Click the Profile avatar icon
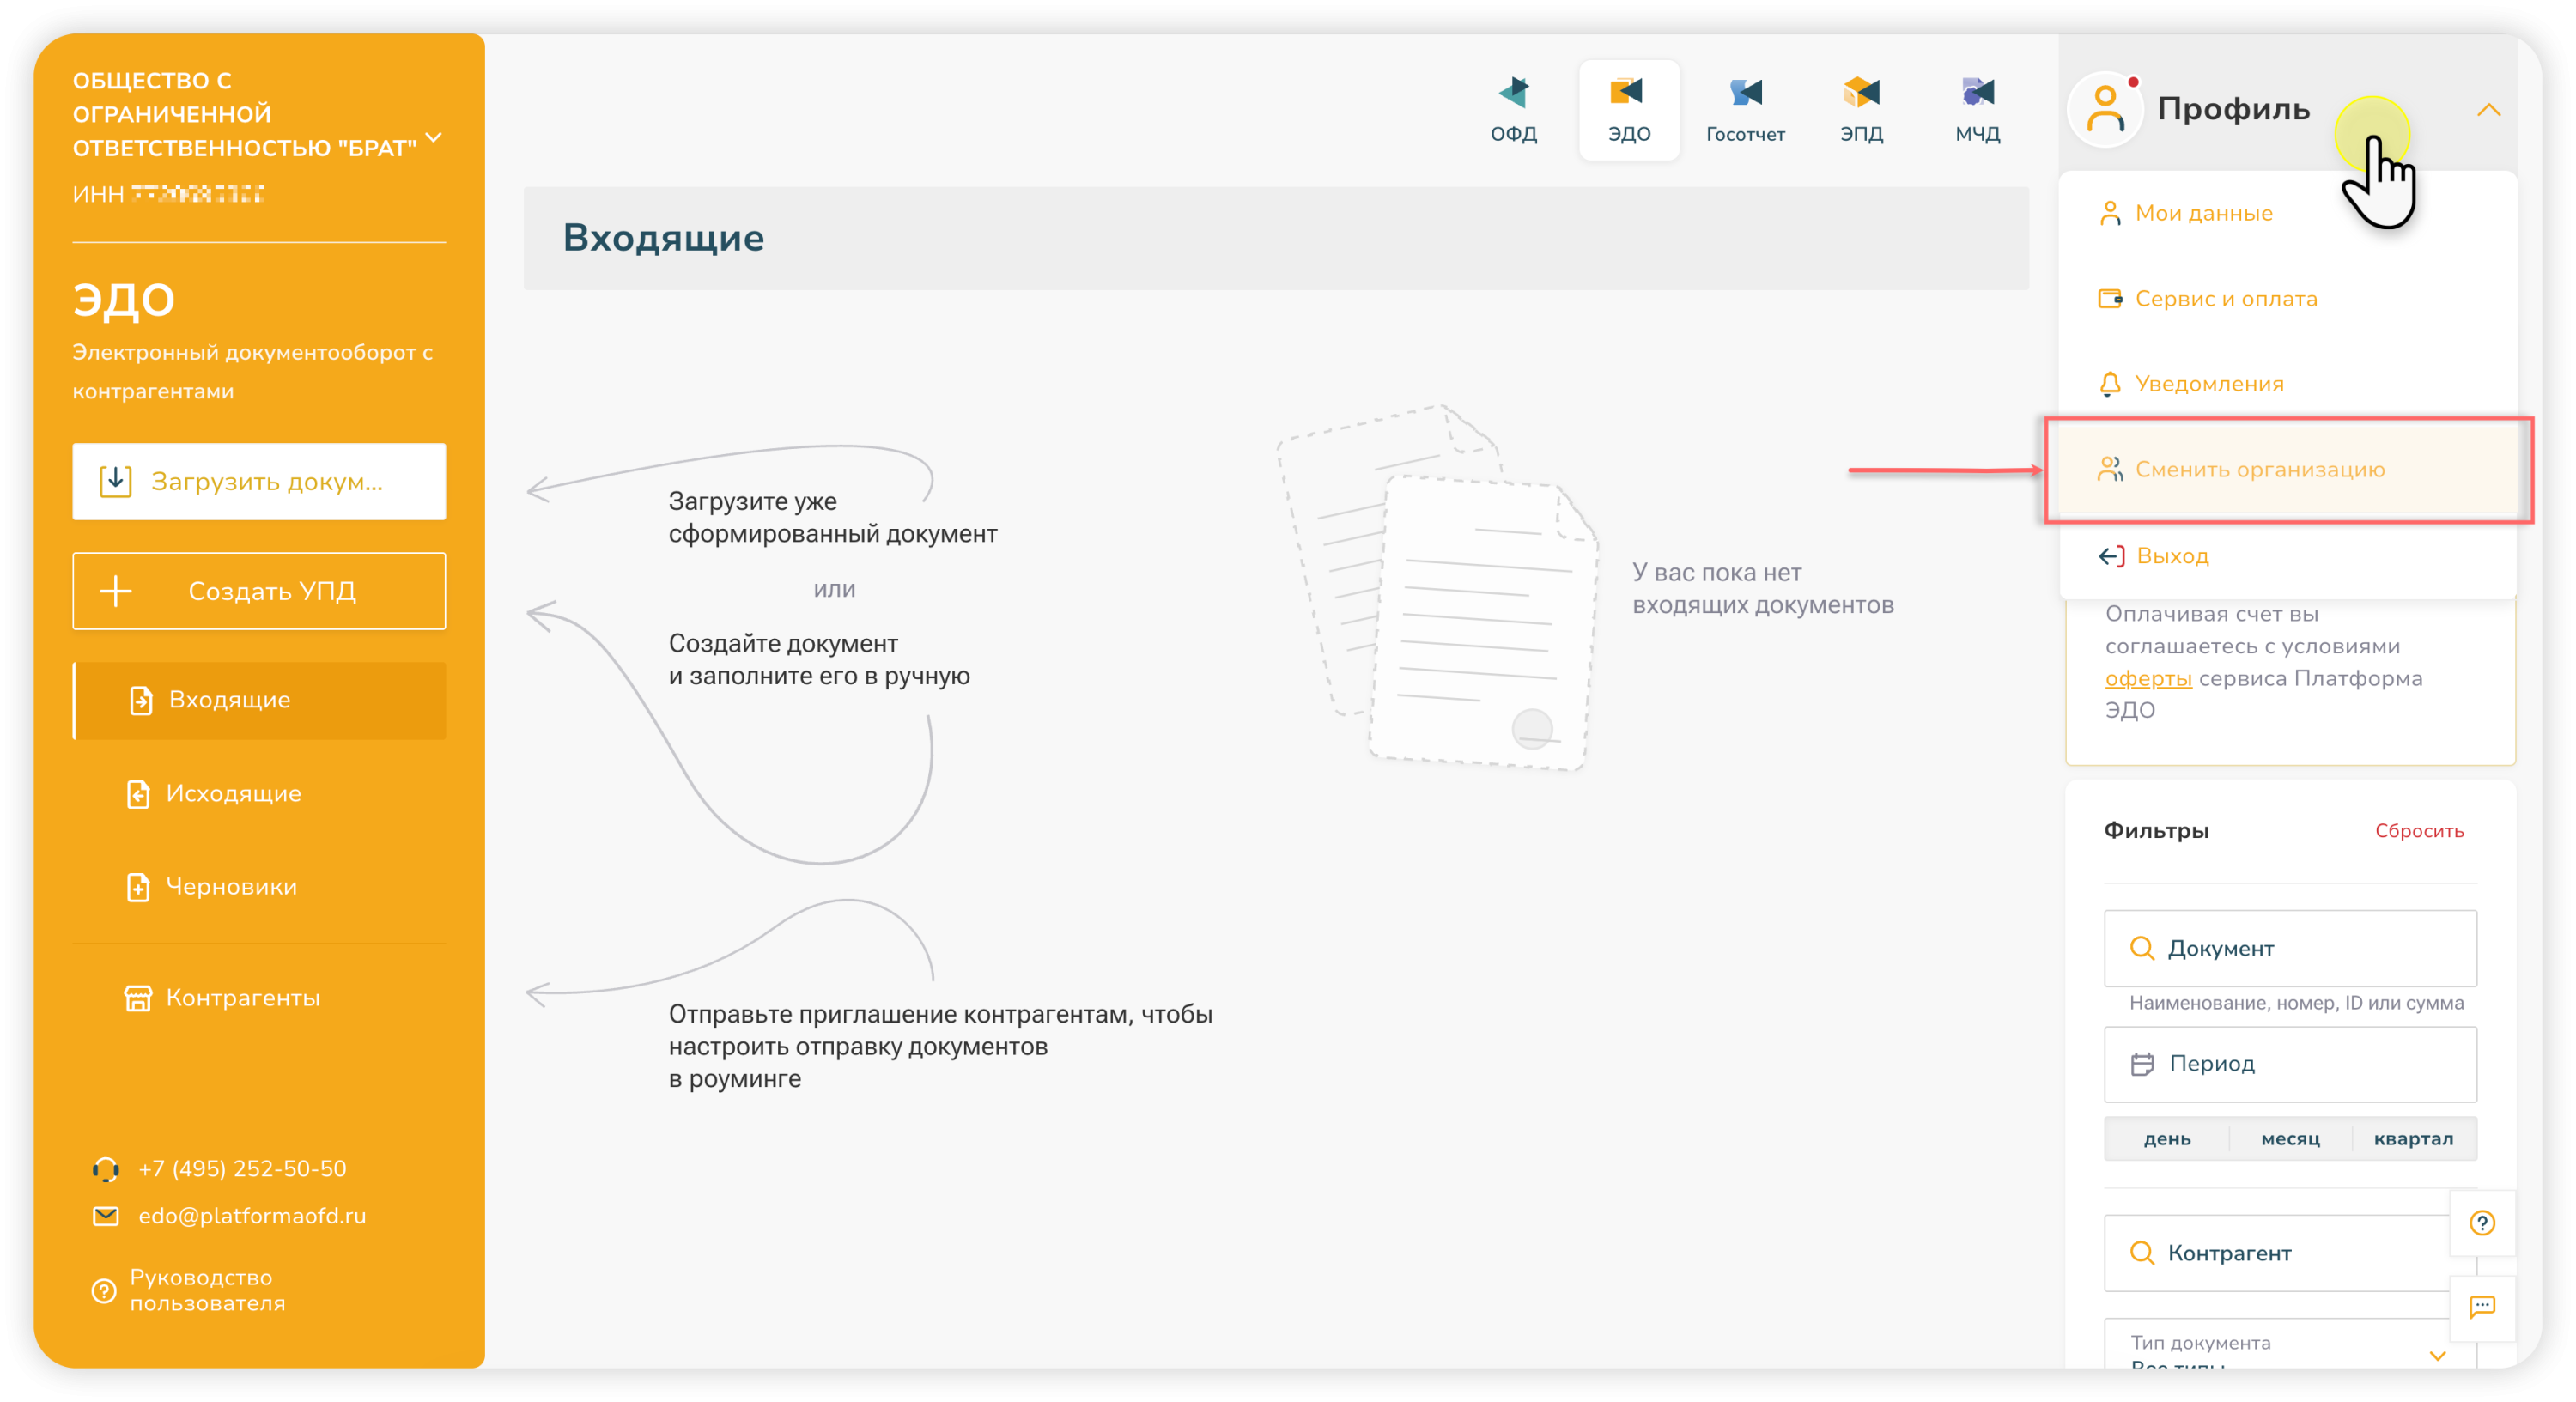2576x1402 pixels. click(2105, 110)
